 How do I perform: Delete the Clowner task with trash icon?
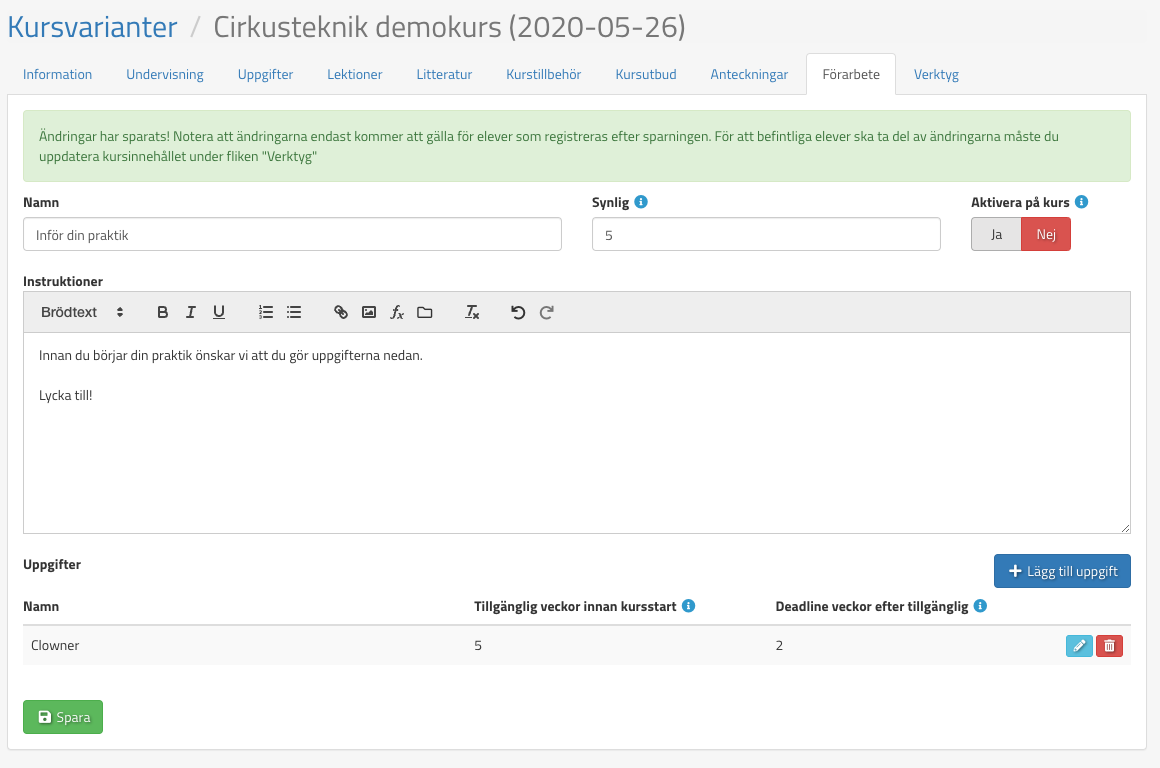click(x=1109, y=646)
